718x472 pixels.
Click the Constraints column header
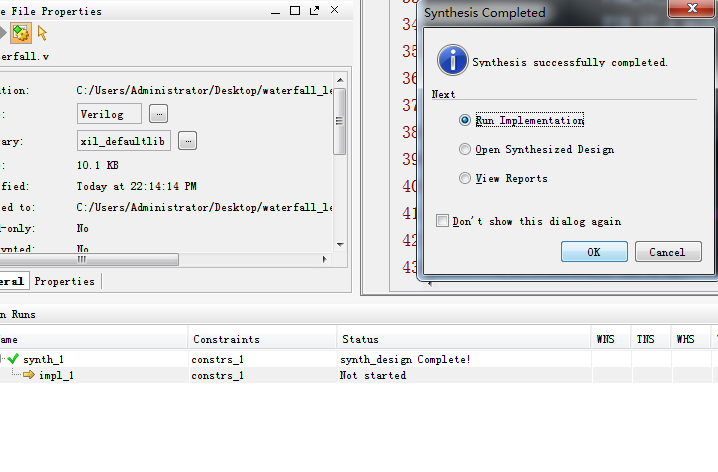coord(262,339)
